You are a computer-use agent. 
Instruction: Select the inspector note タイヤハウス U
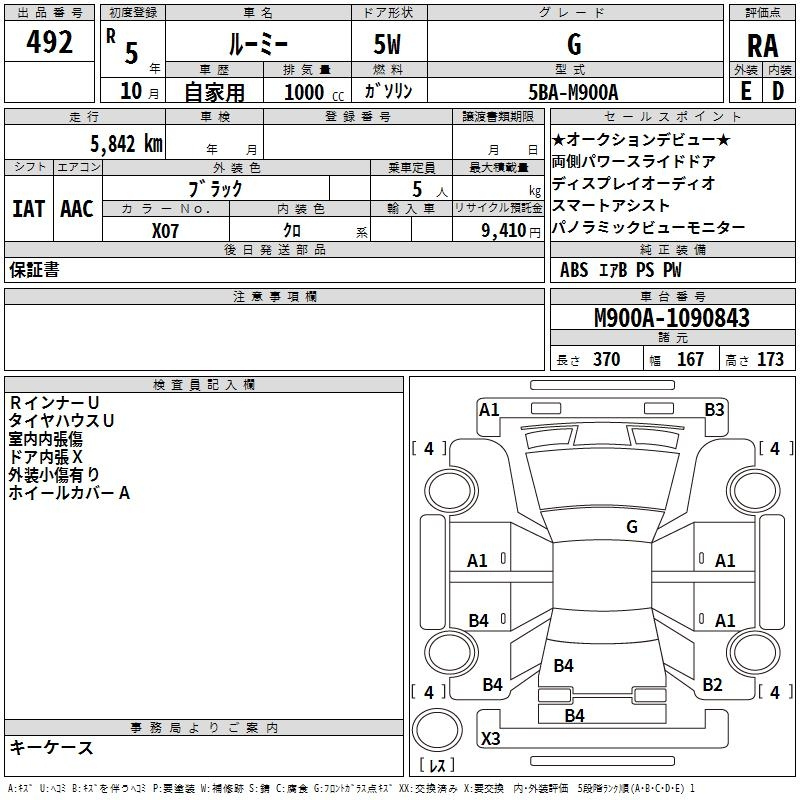(x=61, y=420)
